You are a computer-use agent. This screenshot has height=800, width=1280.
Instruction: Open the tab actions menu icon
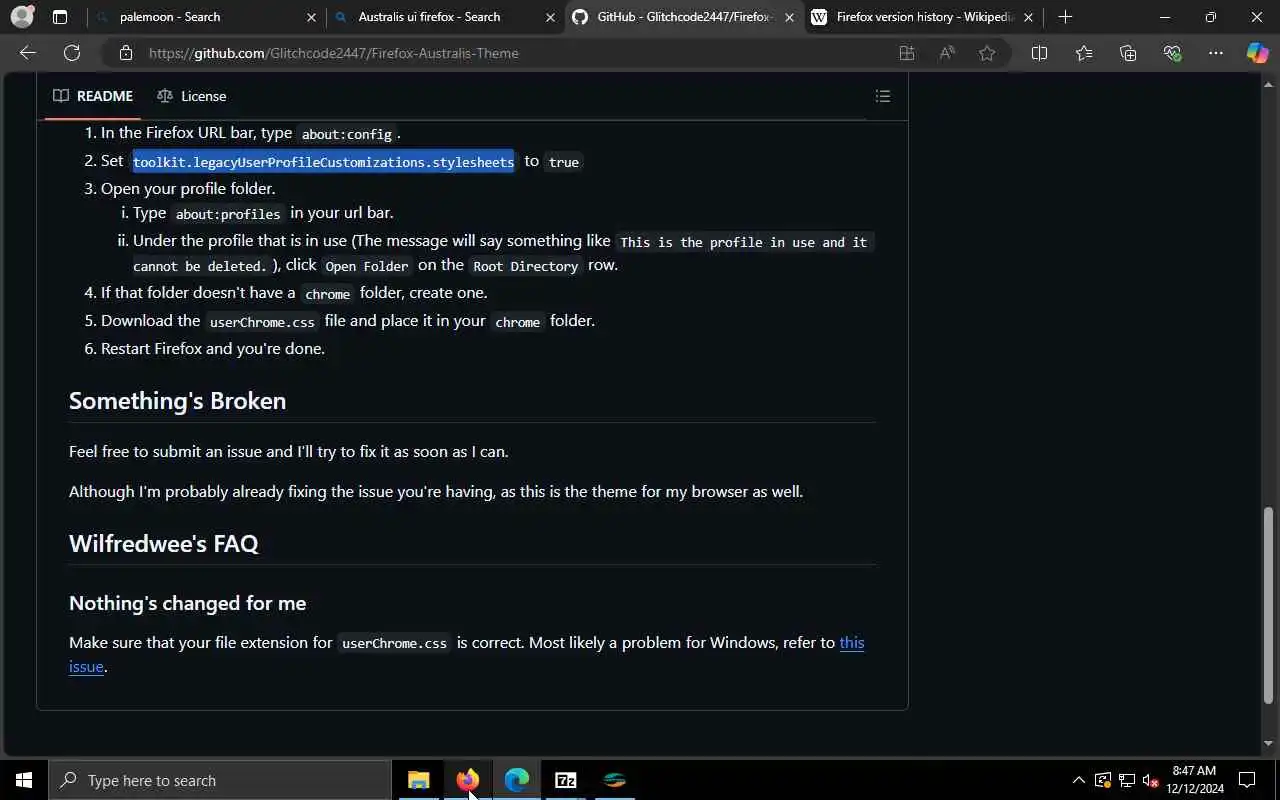[x=60, y=17]
